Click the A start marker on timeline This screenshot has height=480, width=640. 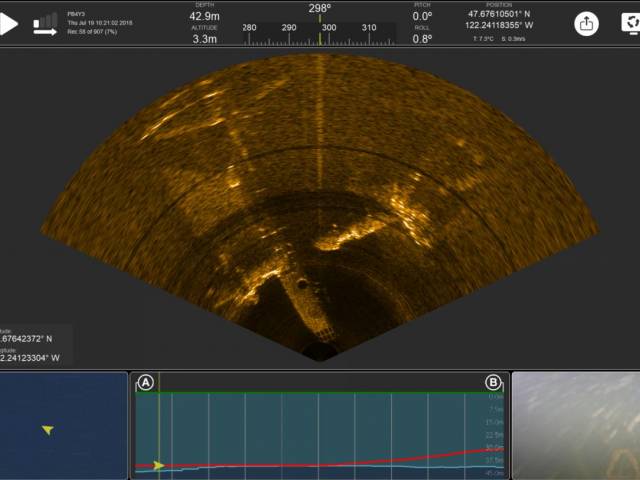coord(146,383)
